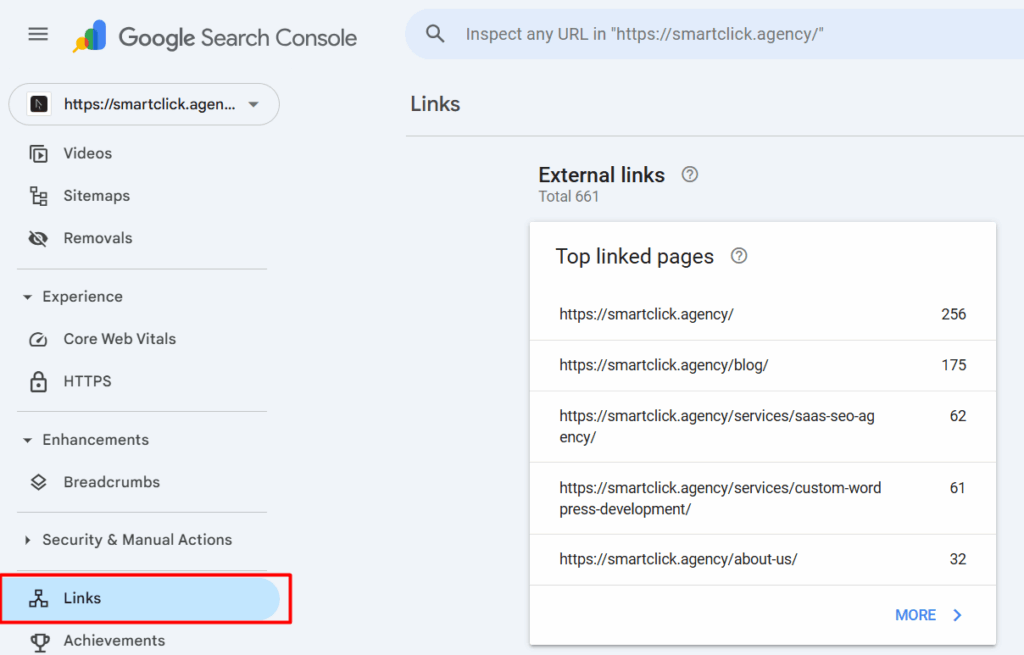The image size is (1024, 655).
Task: Expand Security & Manual Actions arrow
Action: pos(27,540)
